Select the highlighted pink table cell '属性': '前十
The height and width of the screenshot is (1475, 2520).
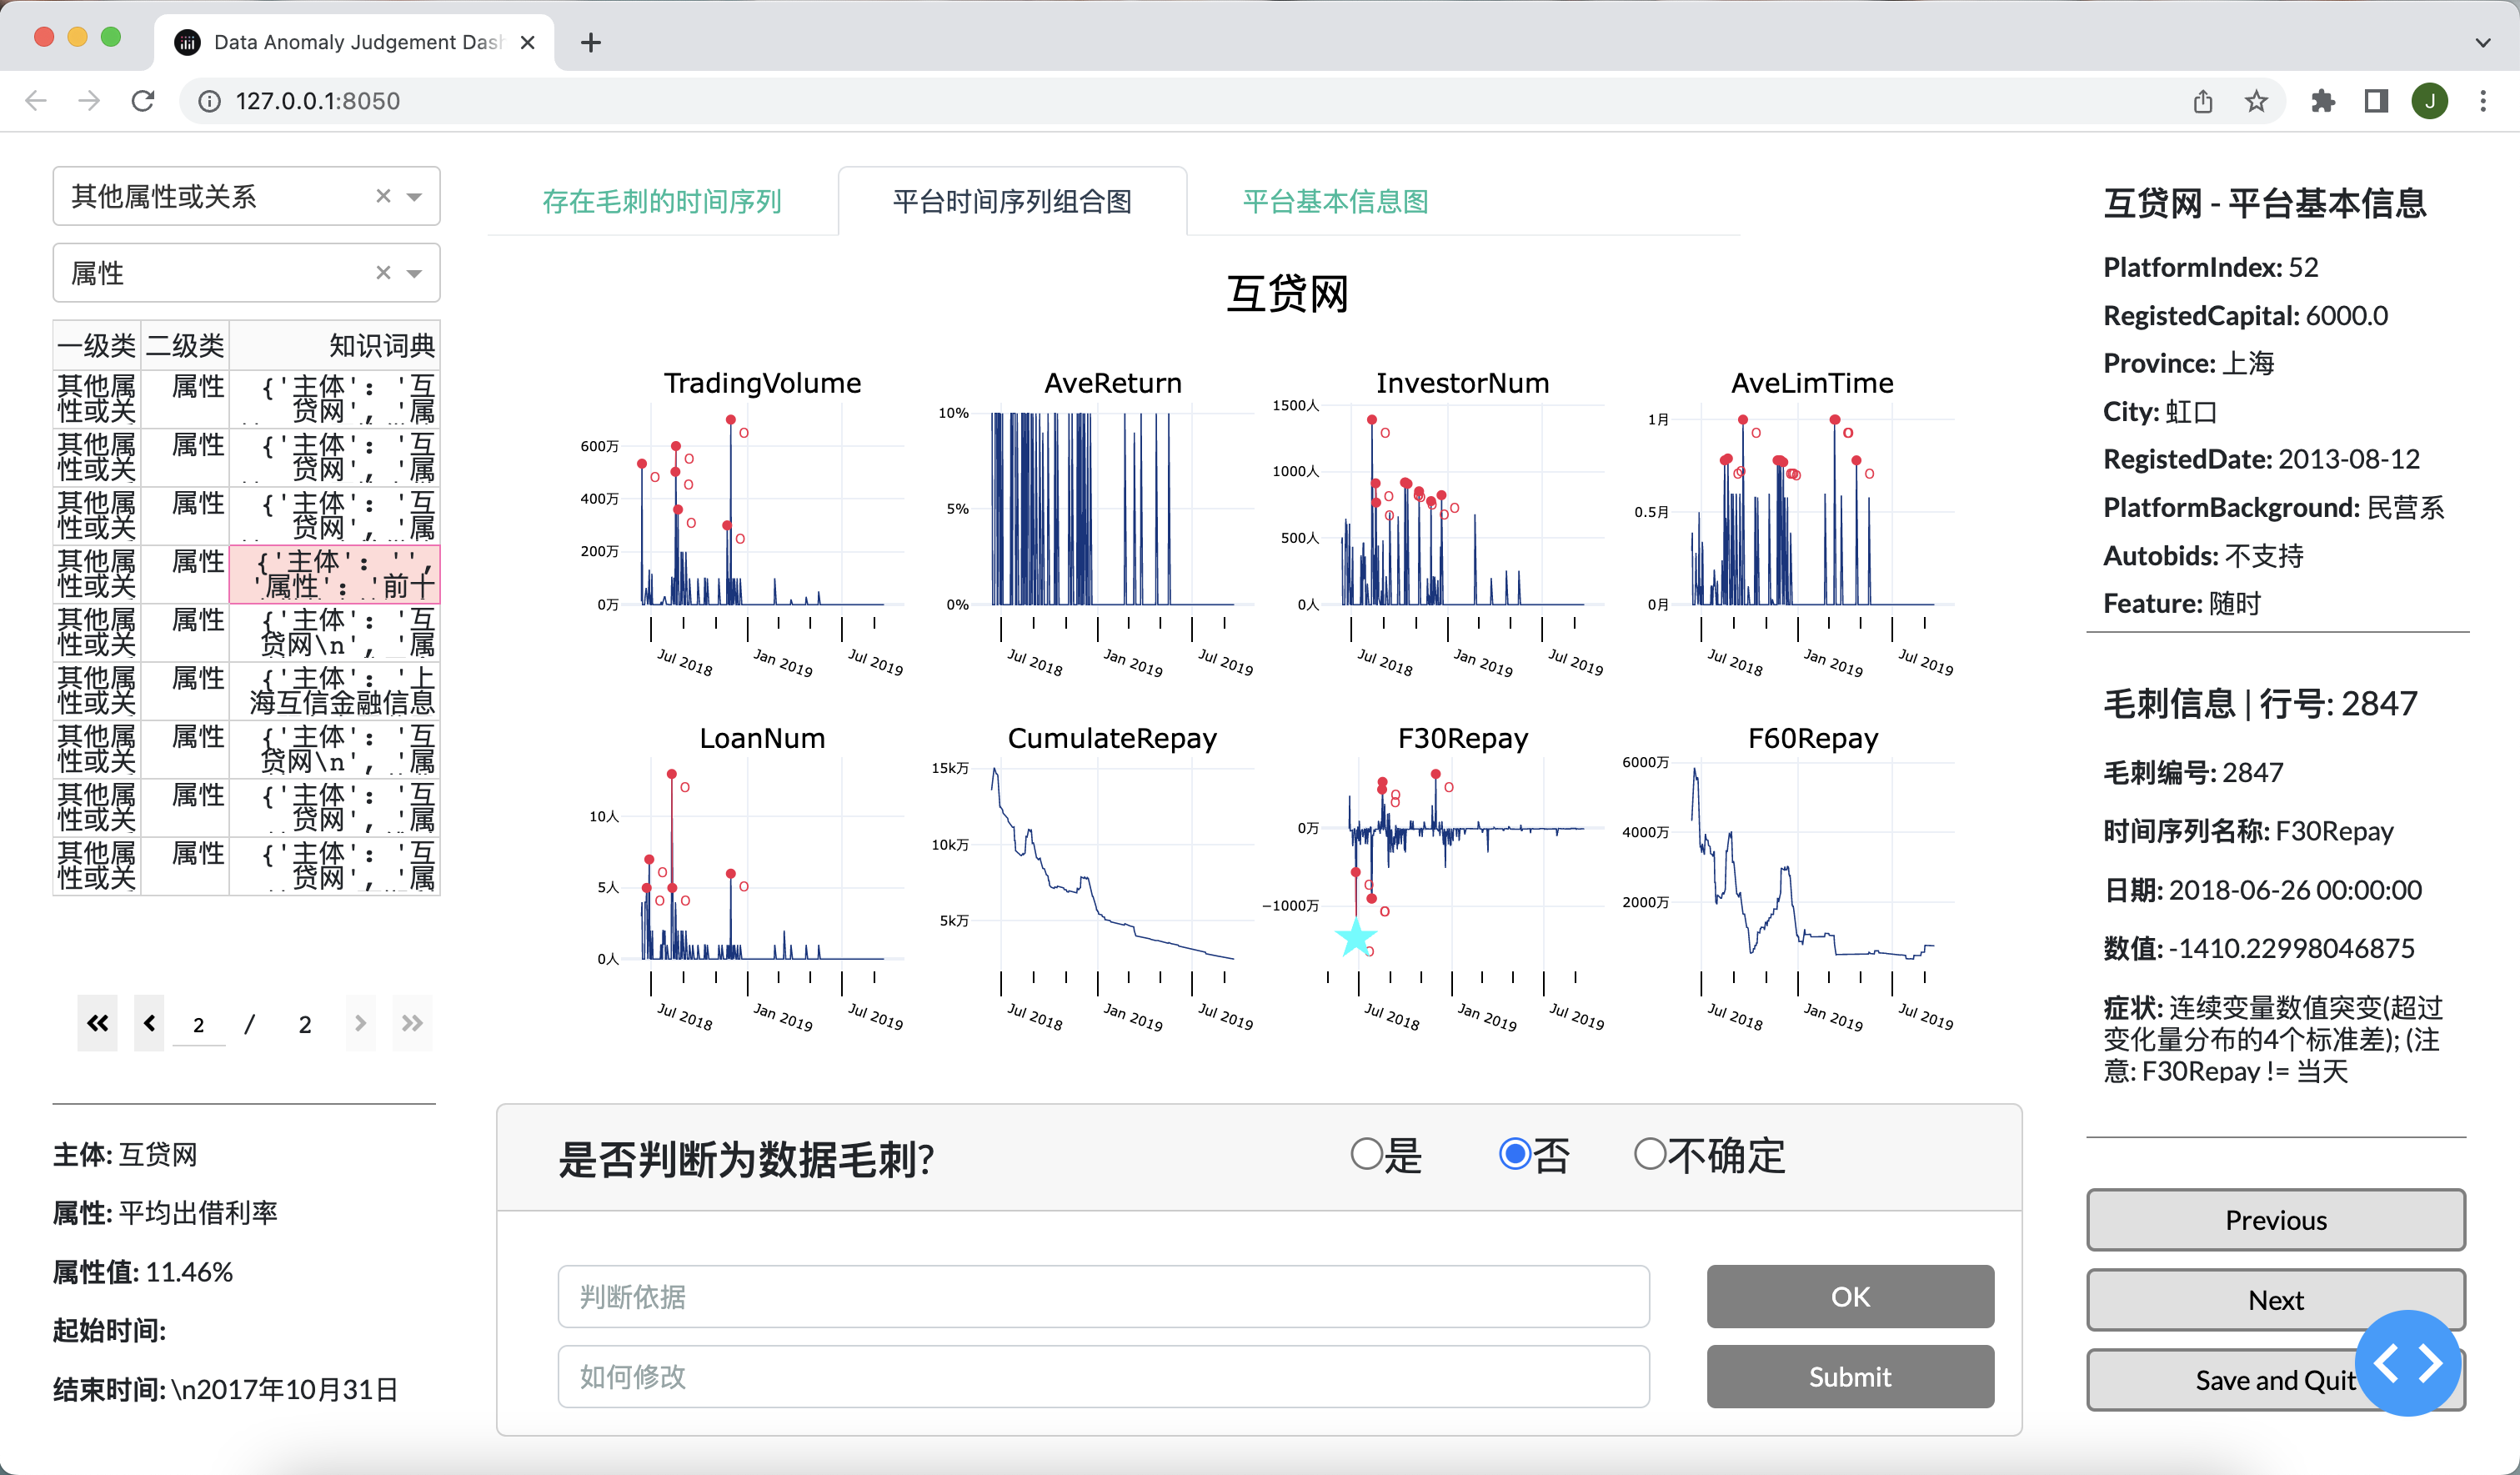pos(335,574)
